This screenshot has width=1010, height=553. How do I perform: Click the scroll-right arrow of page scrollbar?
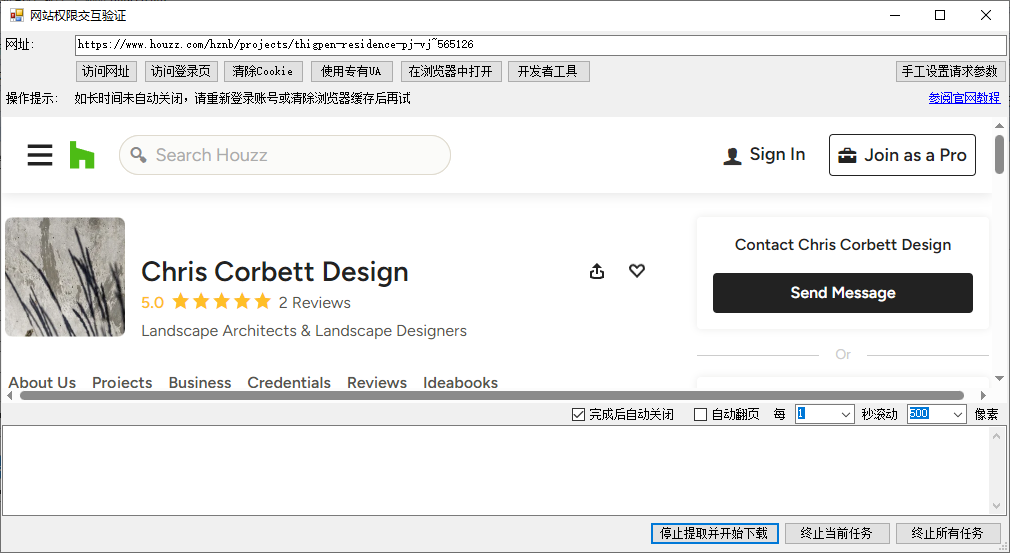click(x=983, y=395)
